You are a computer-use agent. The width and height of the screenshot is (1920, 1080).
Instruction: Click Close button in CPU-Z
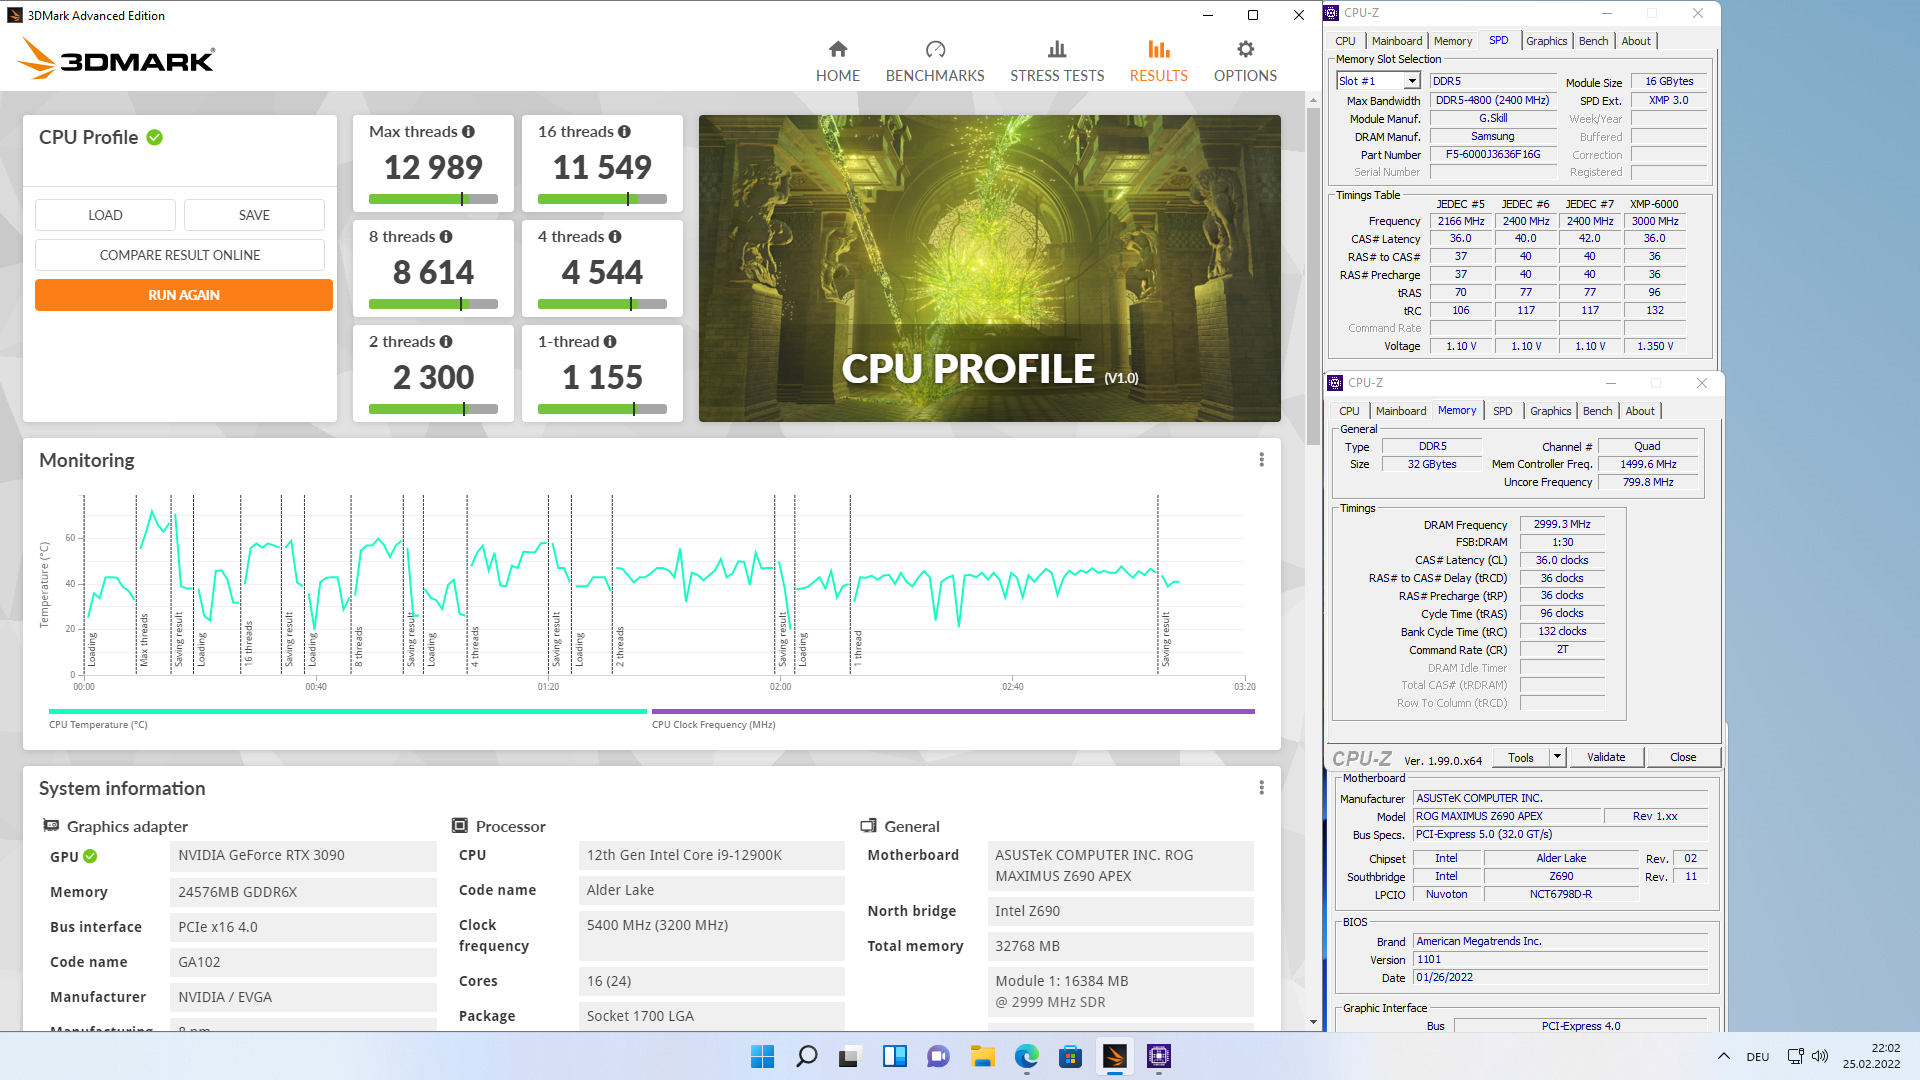[1683, 757]
